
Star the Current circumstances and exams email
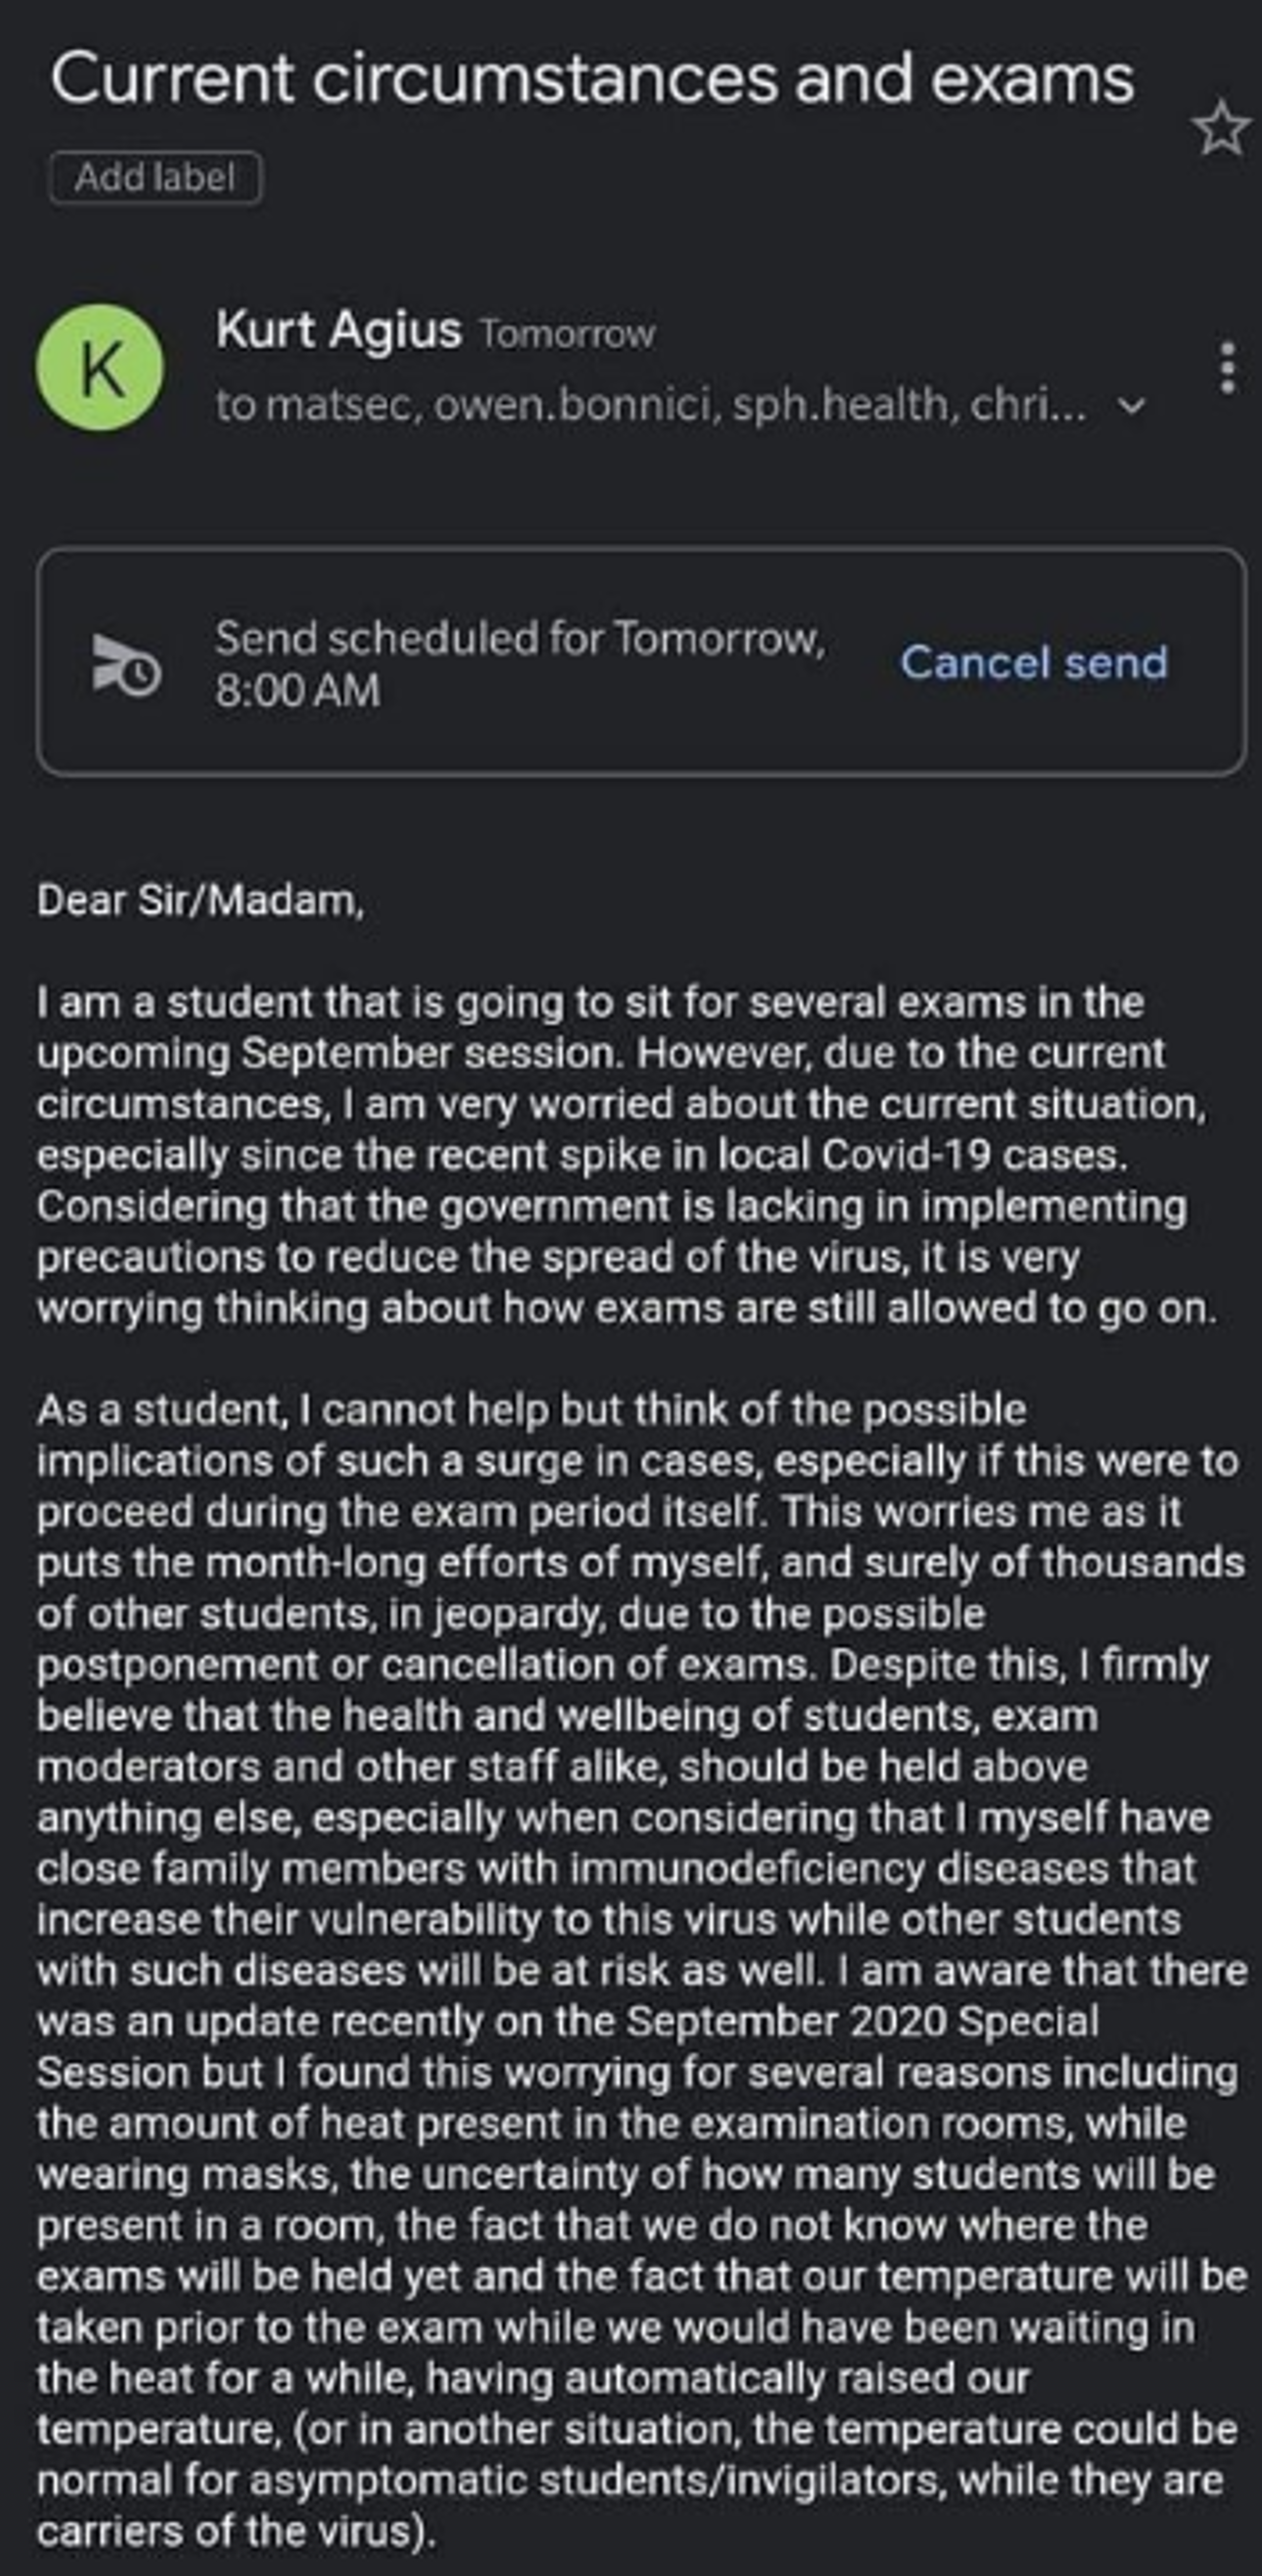[1220, 129]
